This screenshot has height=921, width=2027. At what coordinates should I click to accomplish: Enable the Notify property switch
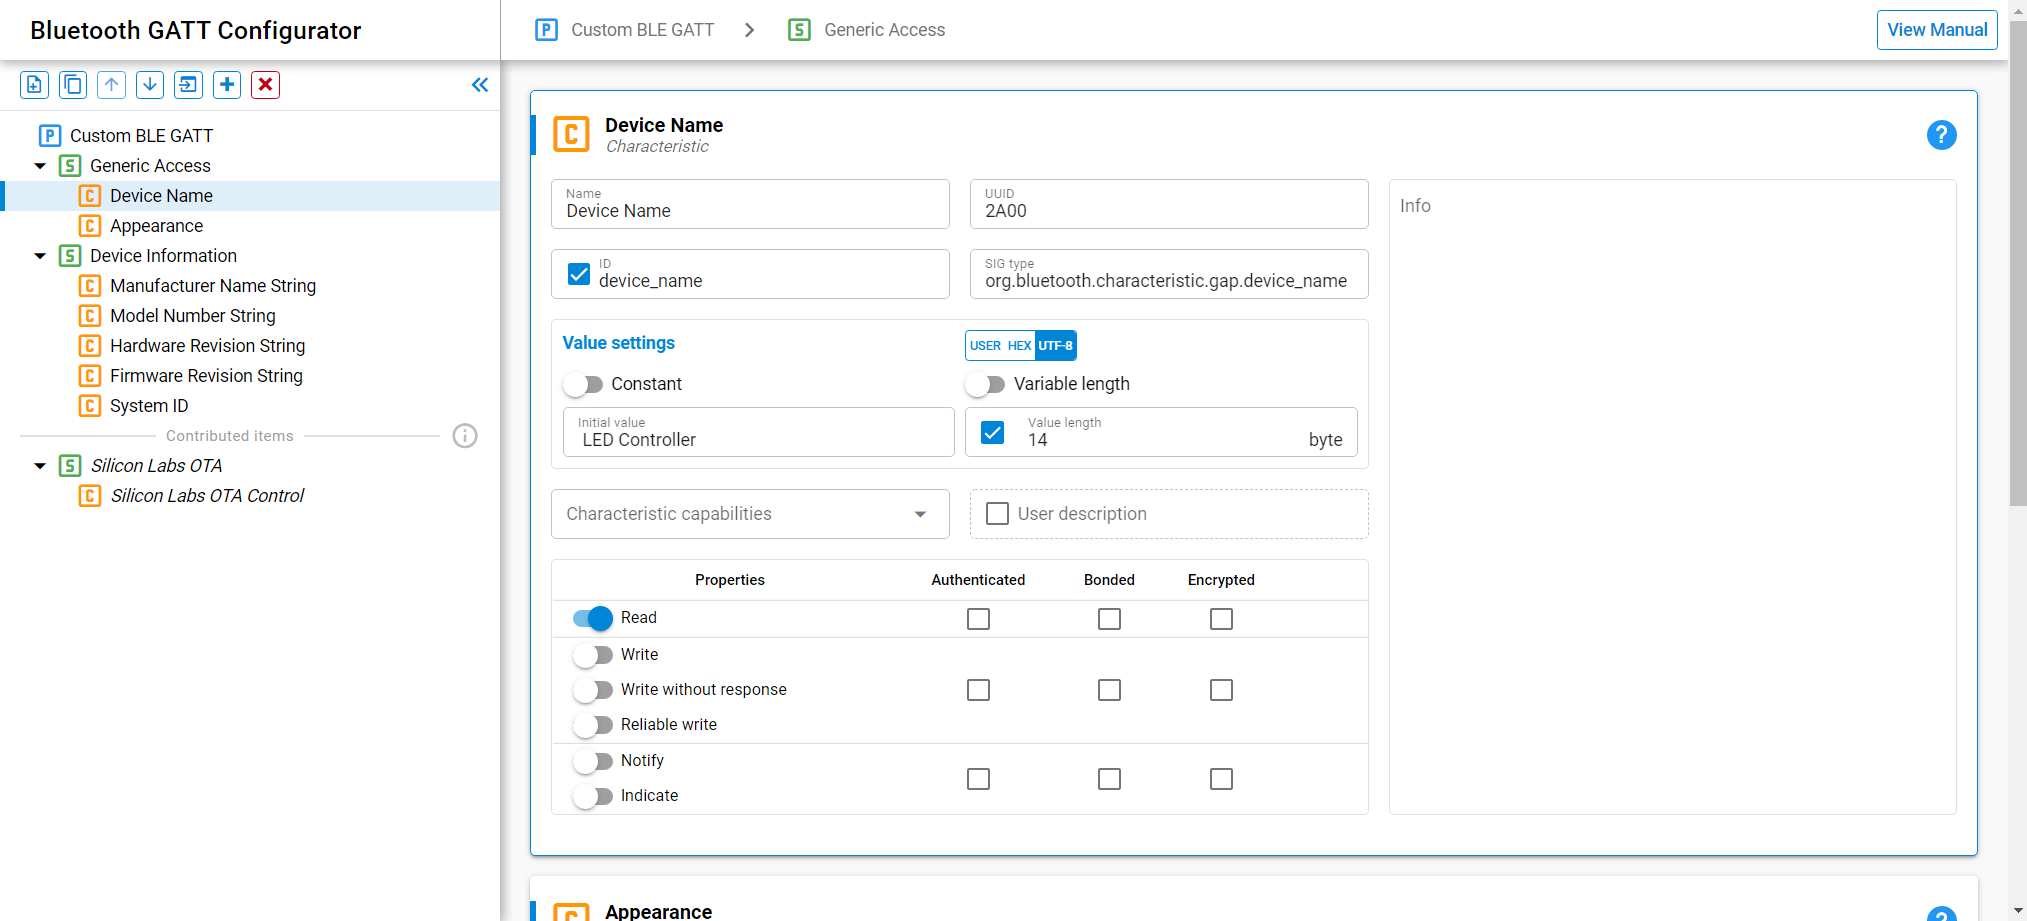(593, 761)
